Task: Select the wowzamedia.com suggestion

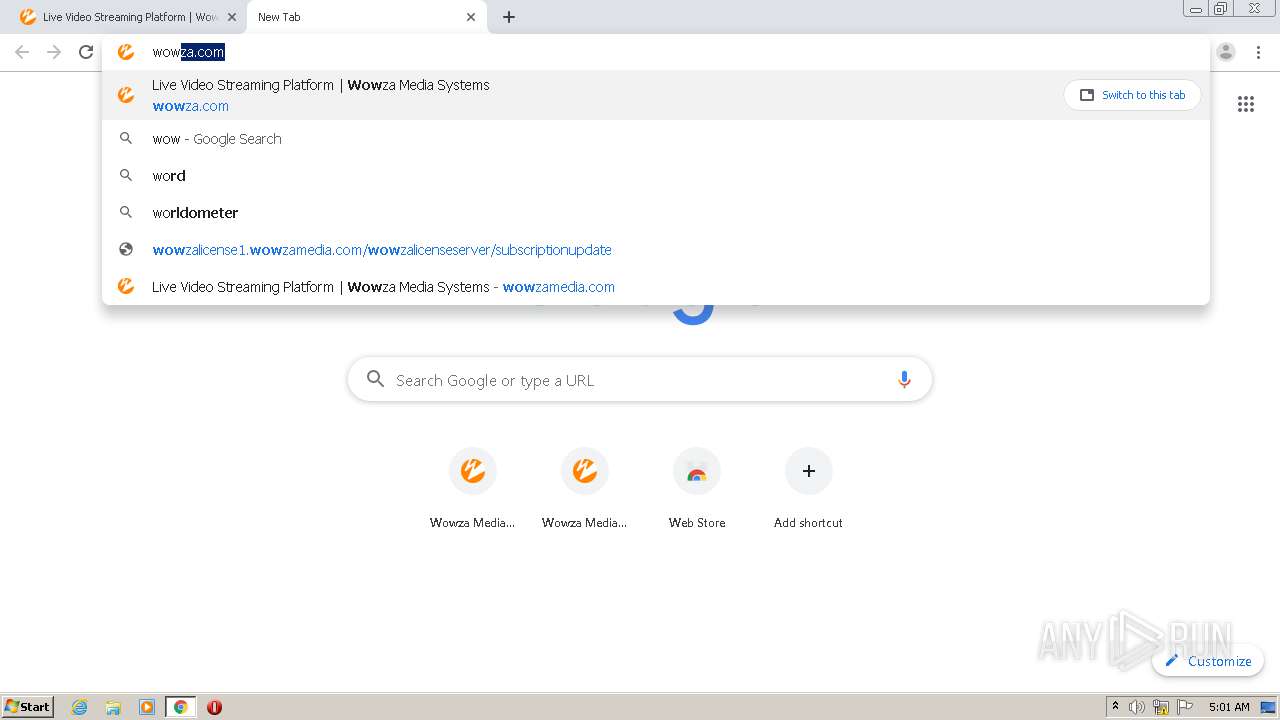Action: point(656,287)
